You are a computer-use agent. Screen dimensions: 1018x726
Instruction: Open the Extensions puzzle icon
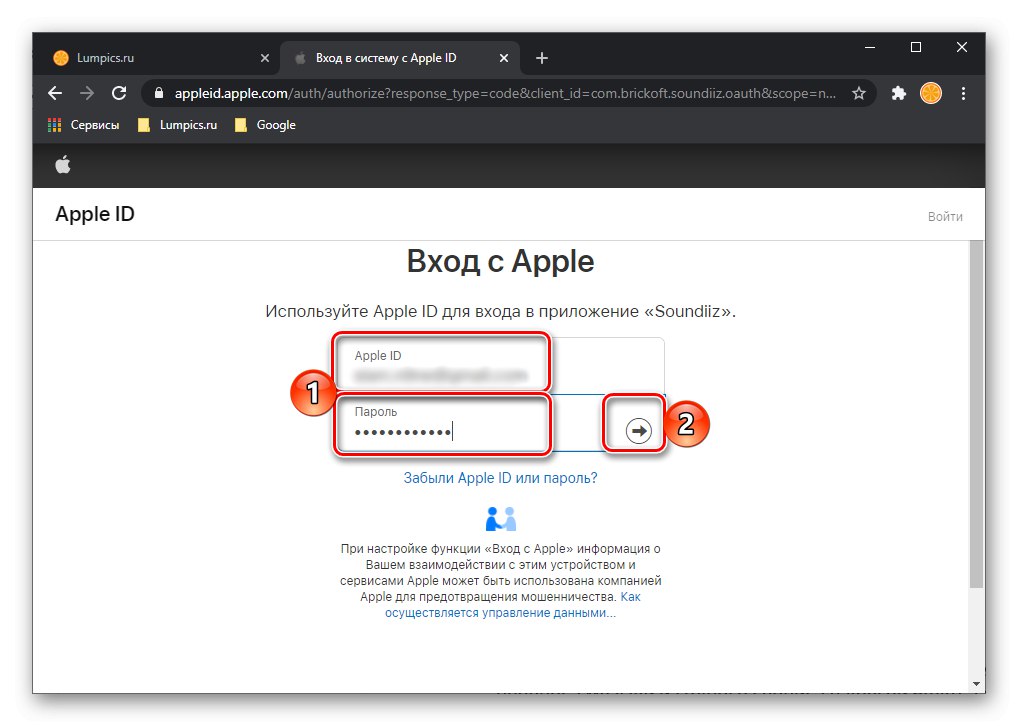tap(899, 94)
